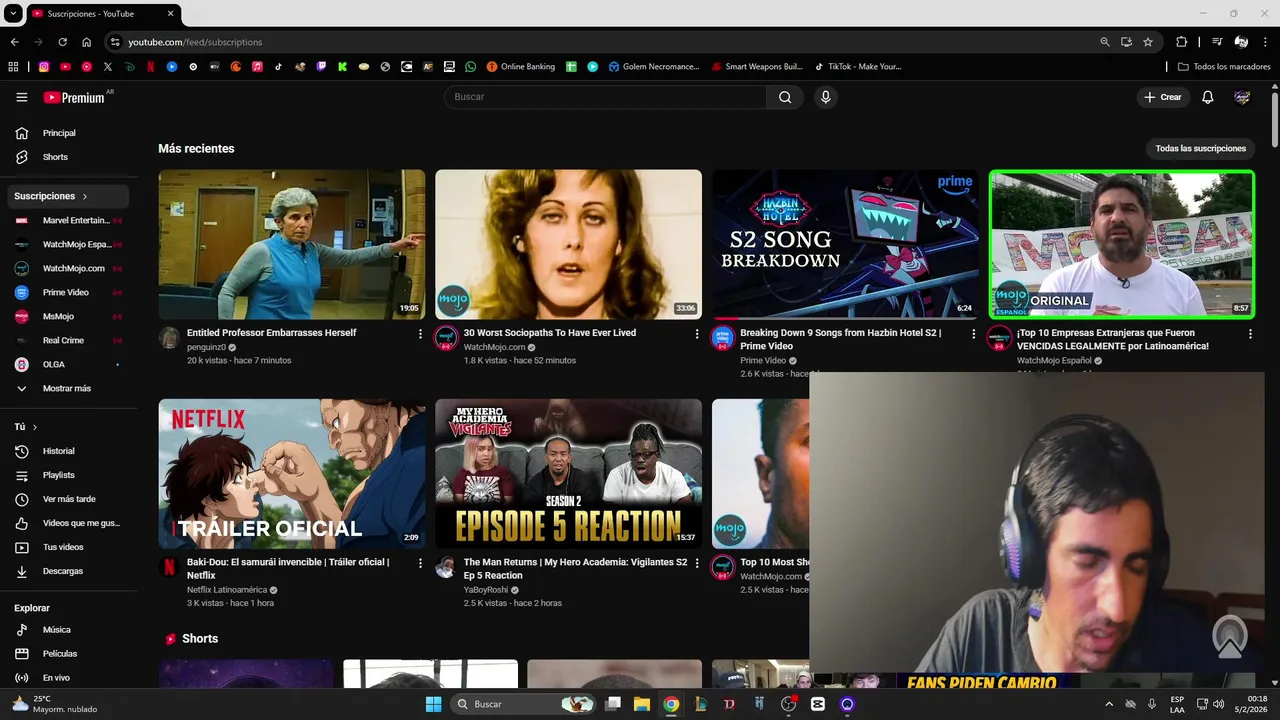Go to the browser home page icon

click(86, 42)
